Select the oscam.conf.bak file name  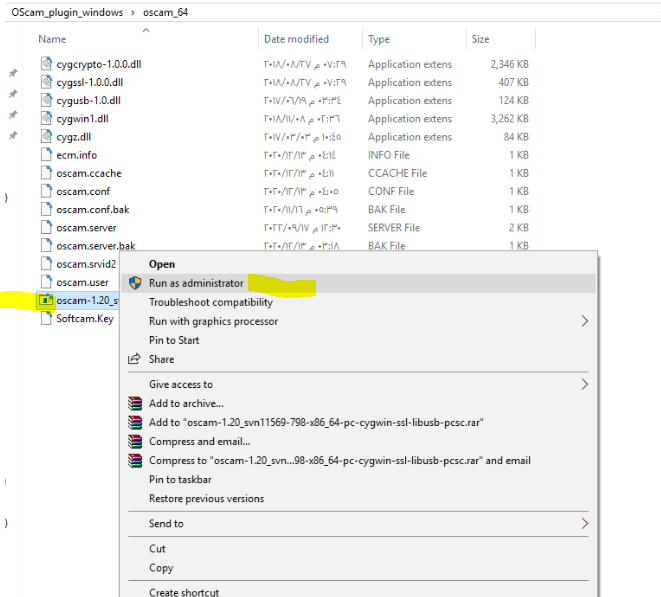point(93,209)
